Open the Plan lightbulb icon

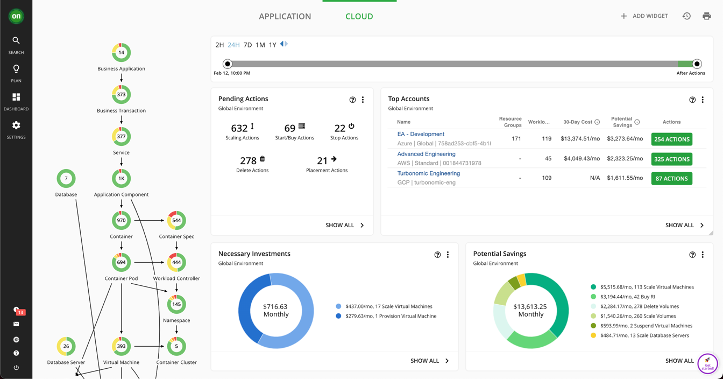point(16,69)
